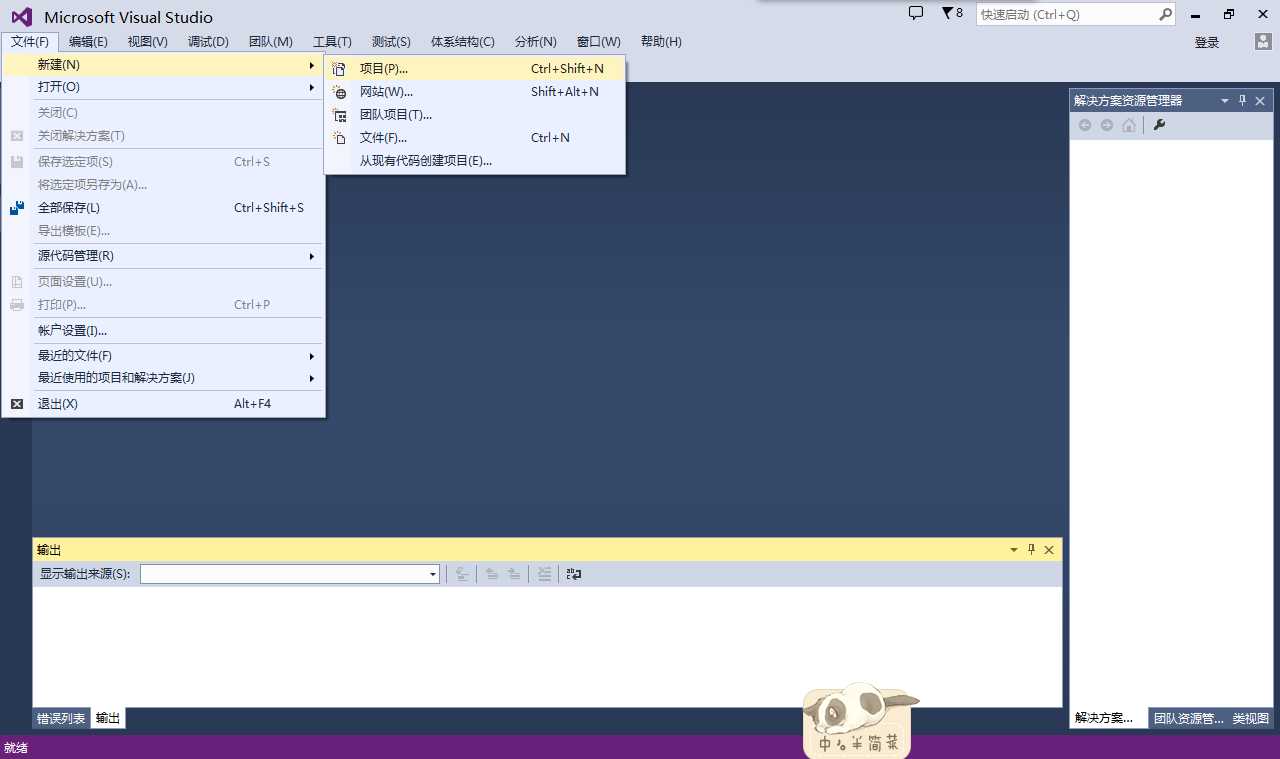Image resolution: width=1280 pixels, height=759 pixels.
Task: Go to next message in Output
Action: [x=514, y=574]
